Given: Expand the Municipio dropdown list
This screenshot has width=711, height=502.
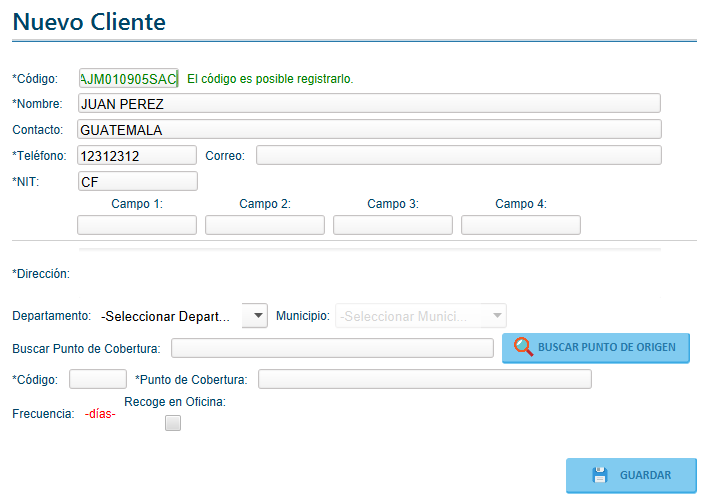Looking at the screenshot, I should coord(496,316).
